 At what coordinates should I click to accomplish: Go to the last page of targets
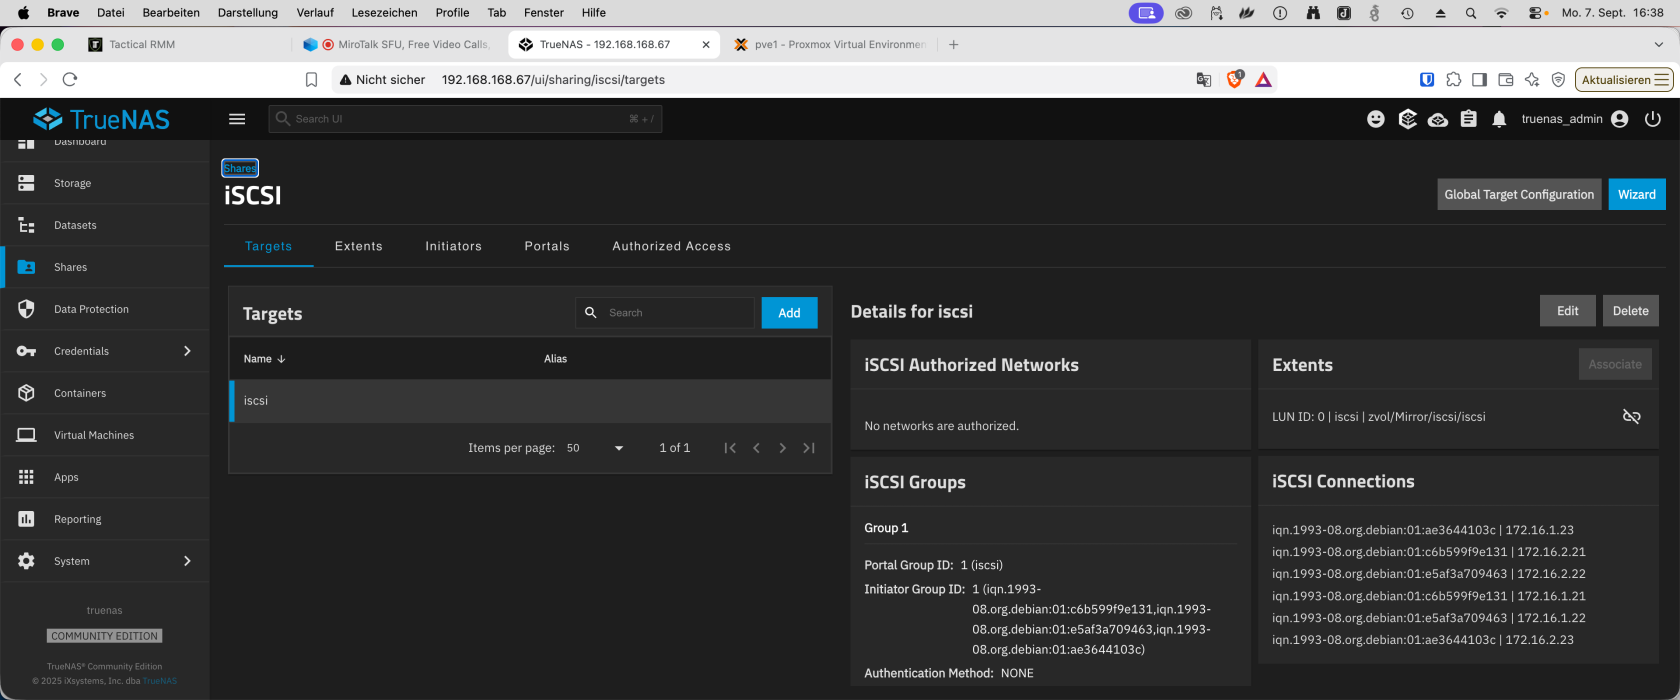(809, 448)
